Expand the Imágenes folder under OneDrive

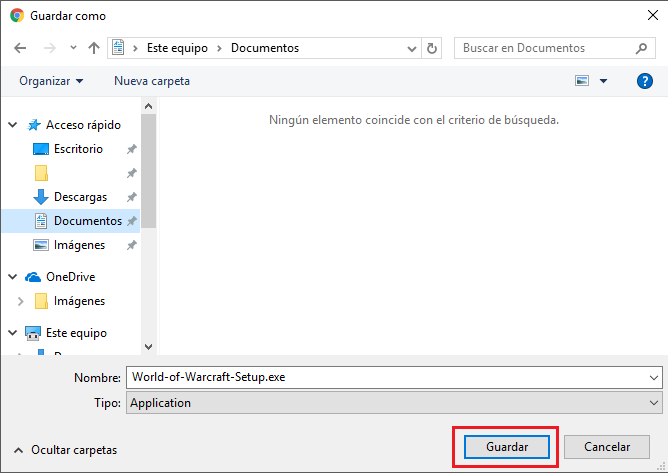pos(20,301)
